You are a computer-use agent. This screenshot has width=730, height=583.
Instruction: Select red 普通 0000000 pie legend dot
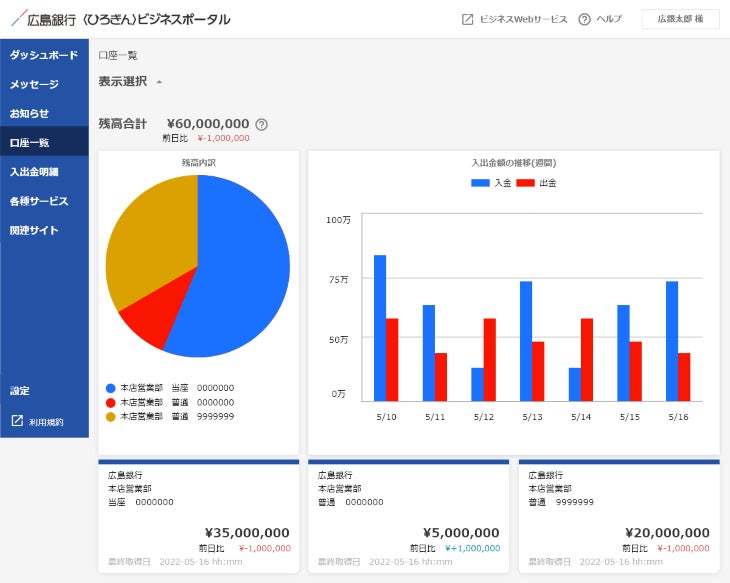pyautogui.click(x=110, y=402)
